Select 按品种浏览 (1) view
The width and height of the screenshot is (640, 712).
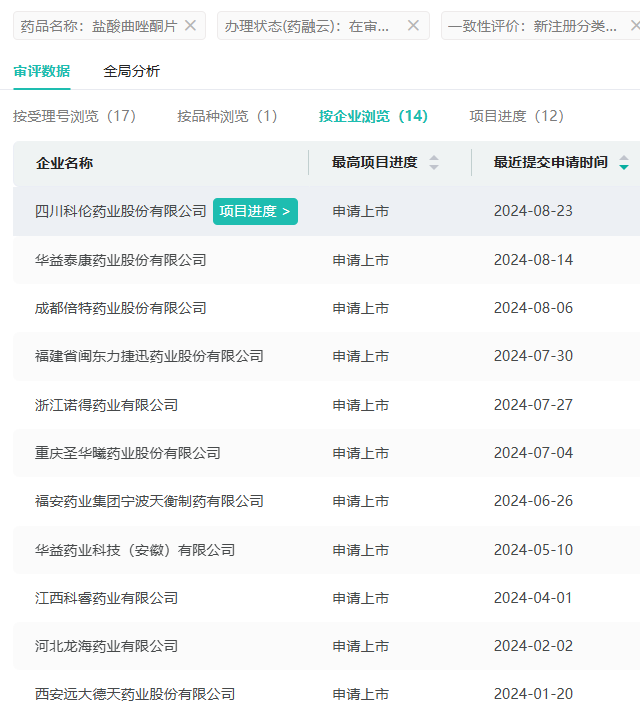(227, 116)
